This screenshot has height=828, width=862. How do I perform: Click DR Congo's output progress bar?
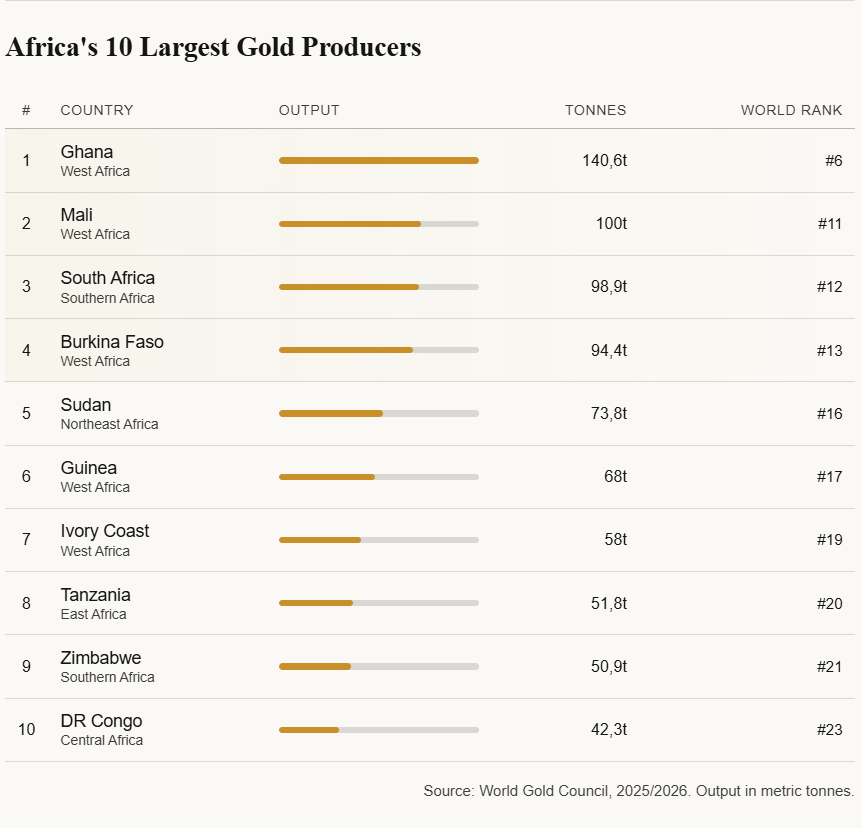[378, 730]
